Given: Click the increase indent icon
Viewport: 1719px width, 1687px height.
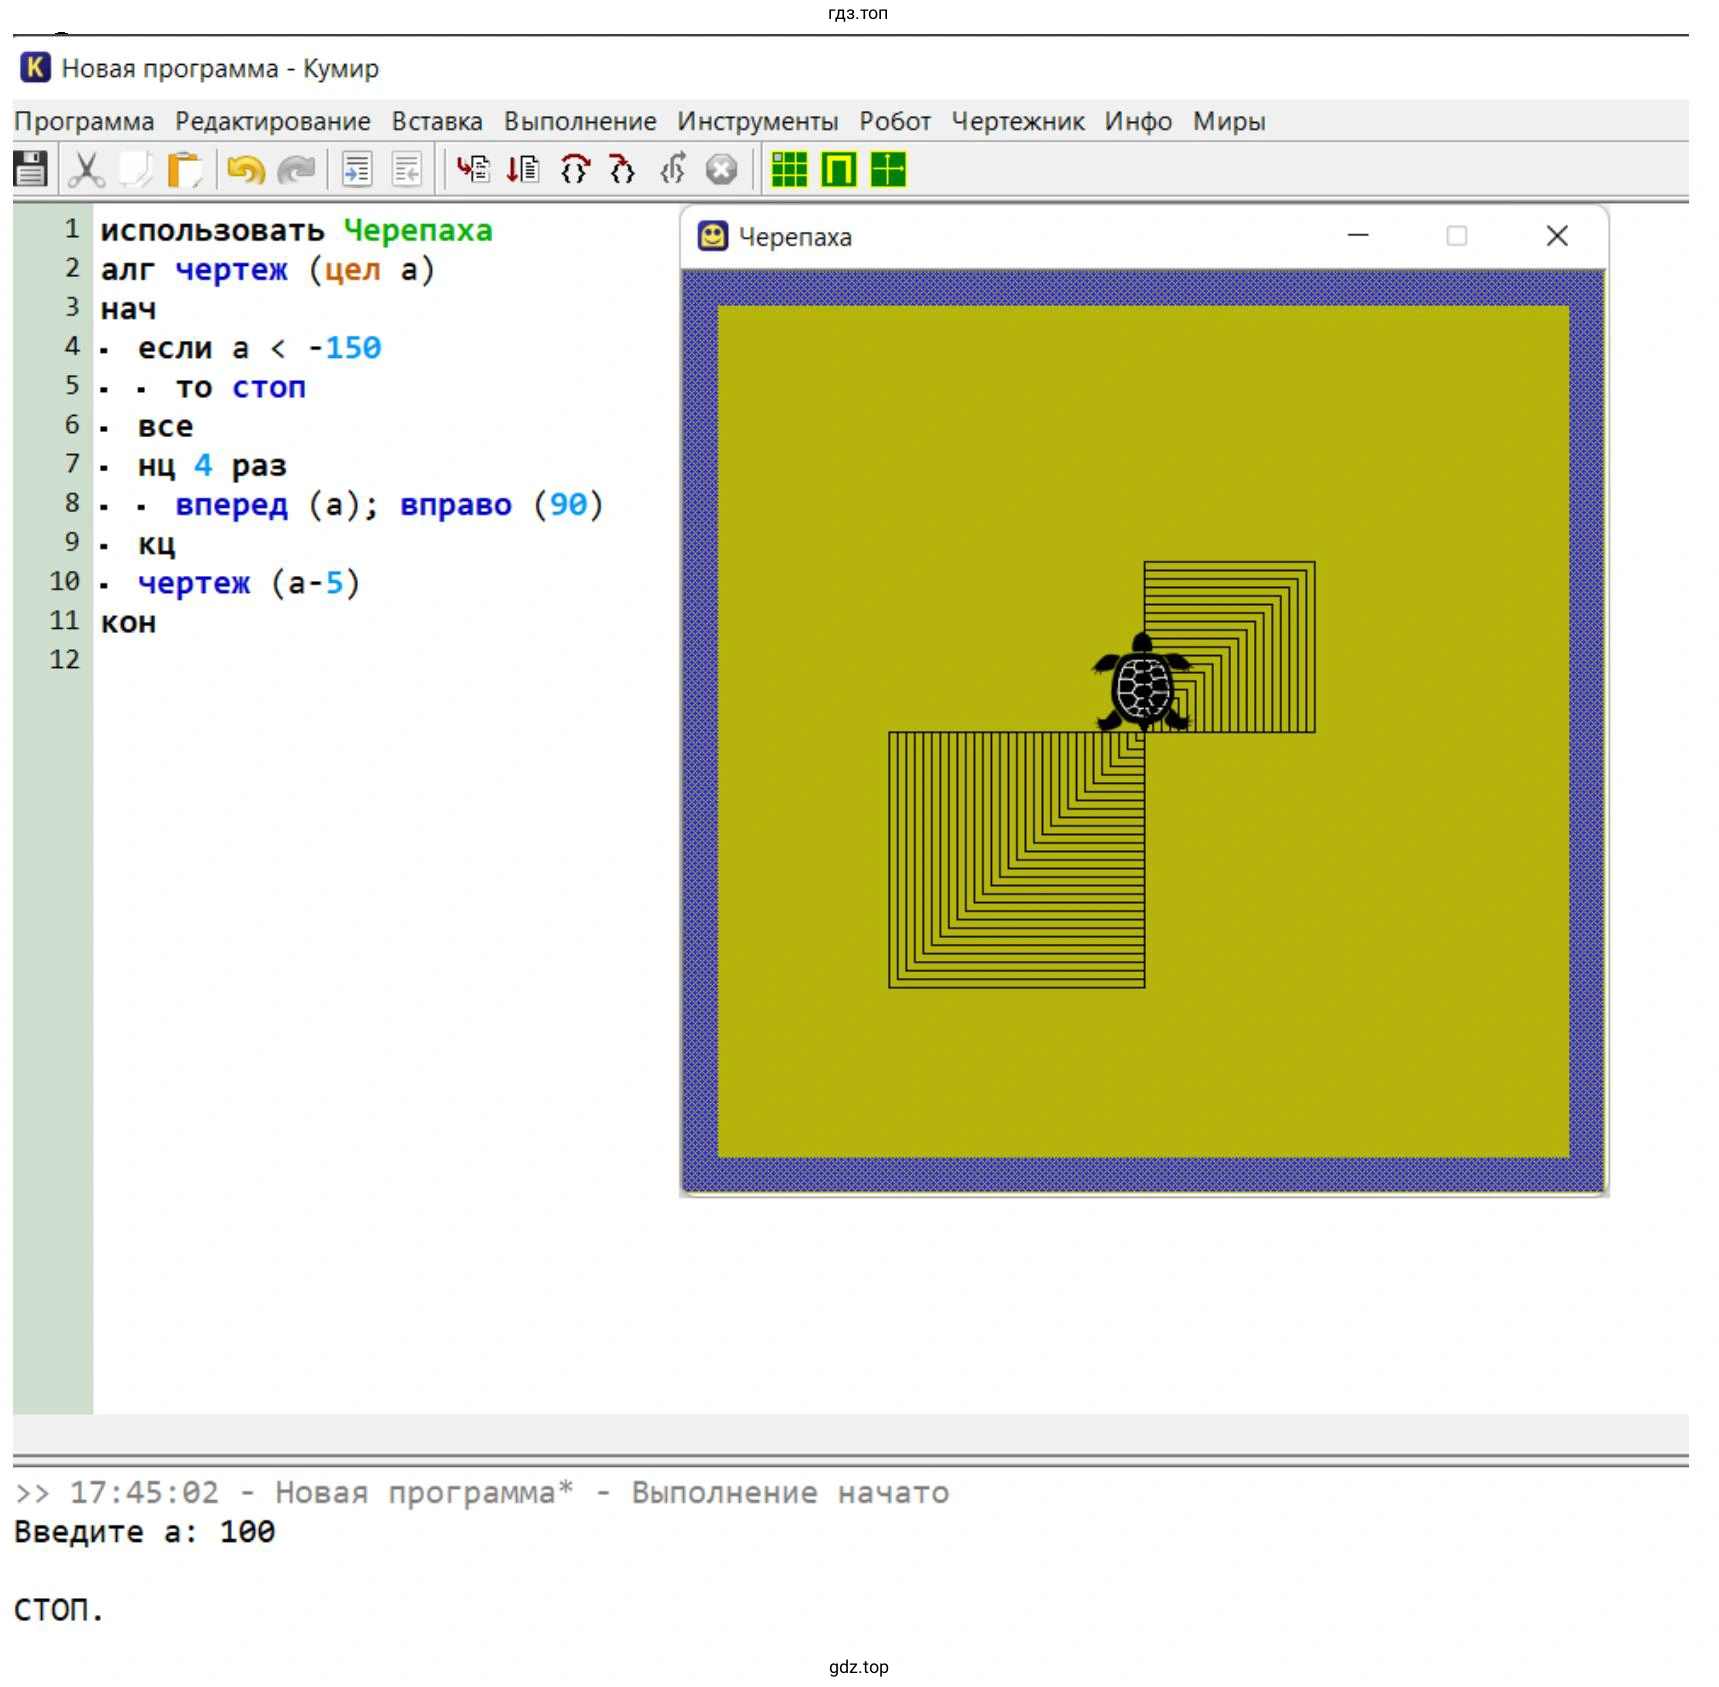Looking at the screenshot, I should tap(357, 169).
